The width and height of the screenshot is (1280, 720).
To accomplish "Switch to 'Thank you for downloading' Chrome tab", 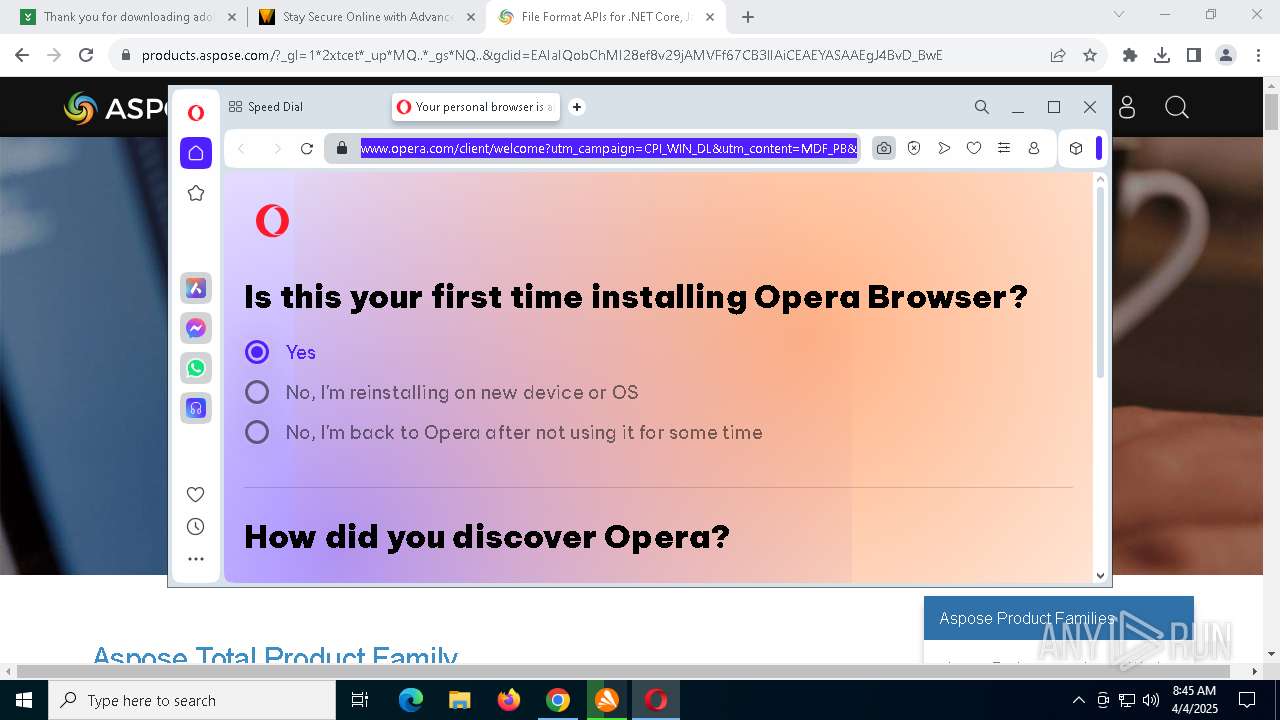I will [x=130, y=17].
